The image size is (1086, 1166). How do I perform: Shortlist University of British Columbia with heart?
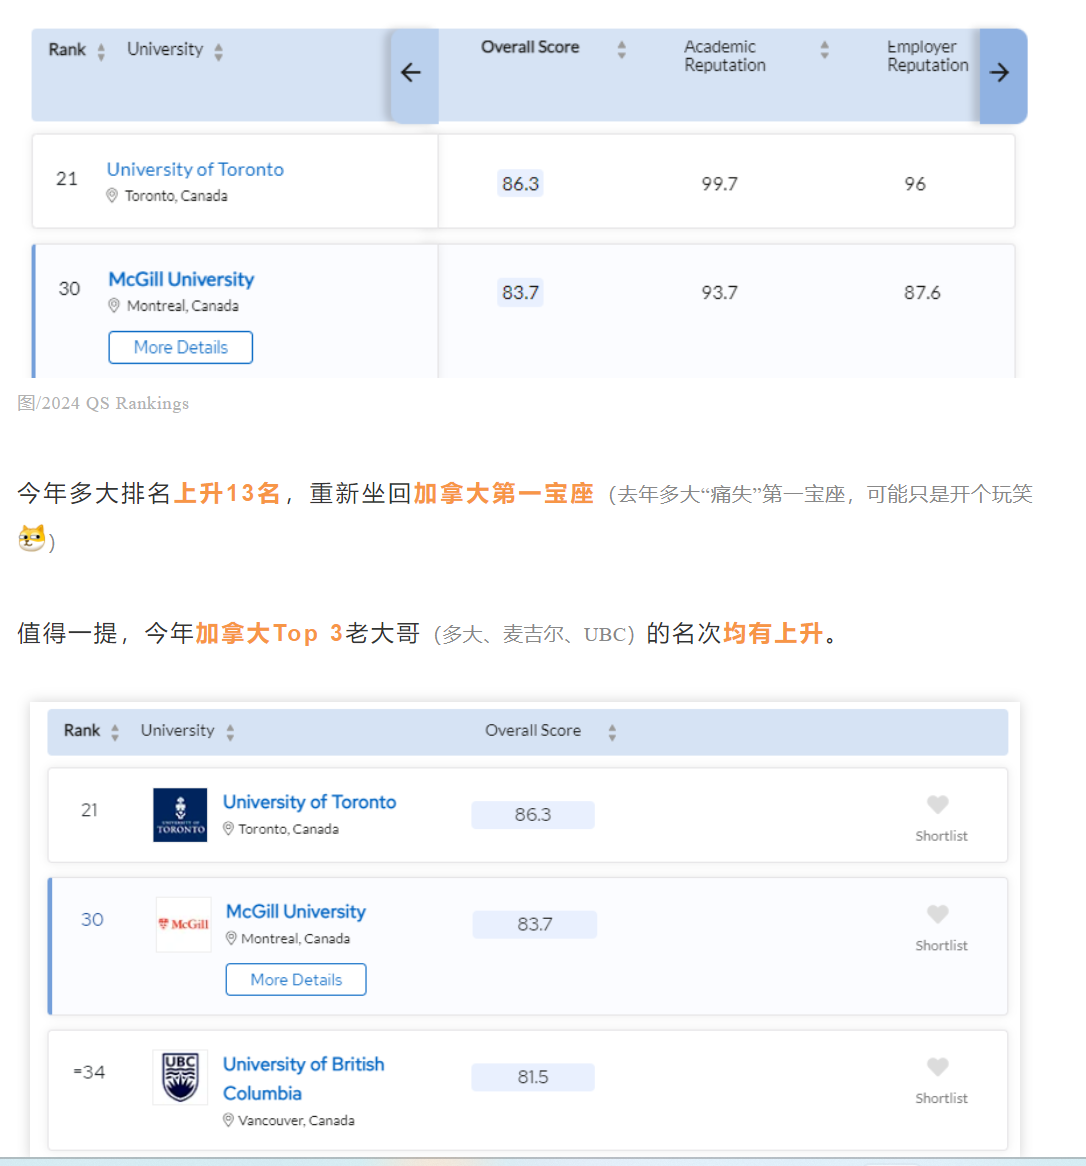[938, 1066]
